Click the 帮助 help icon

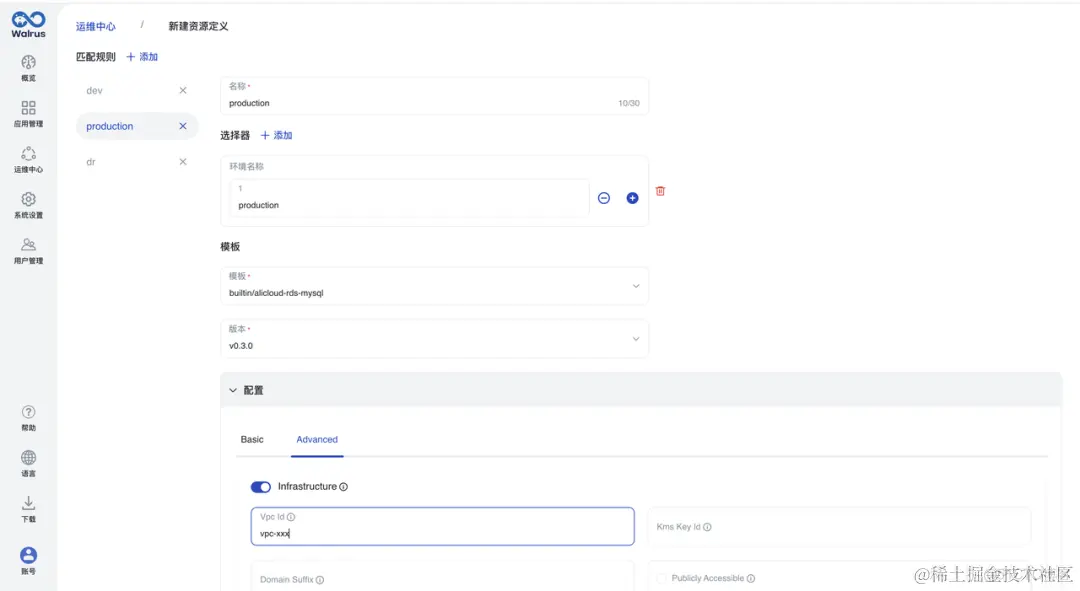28,417
